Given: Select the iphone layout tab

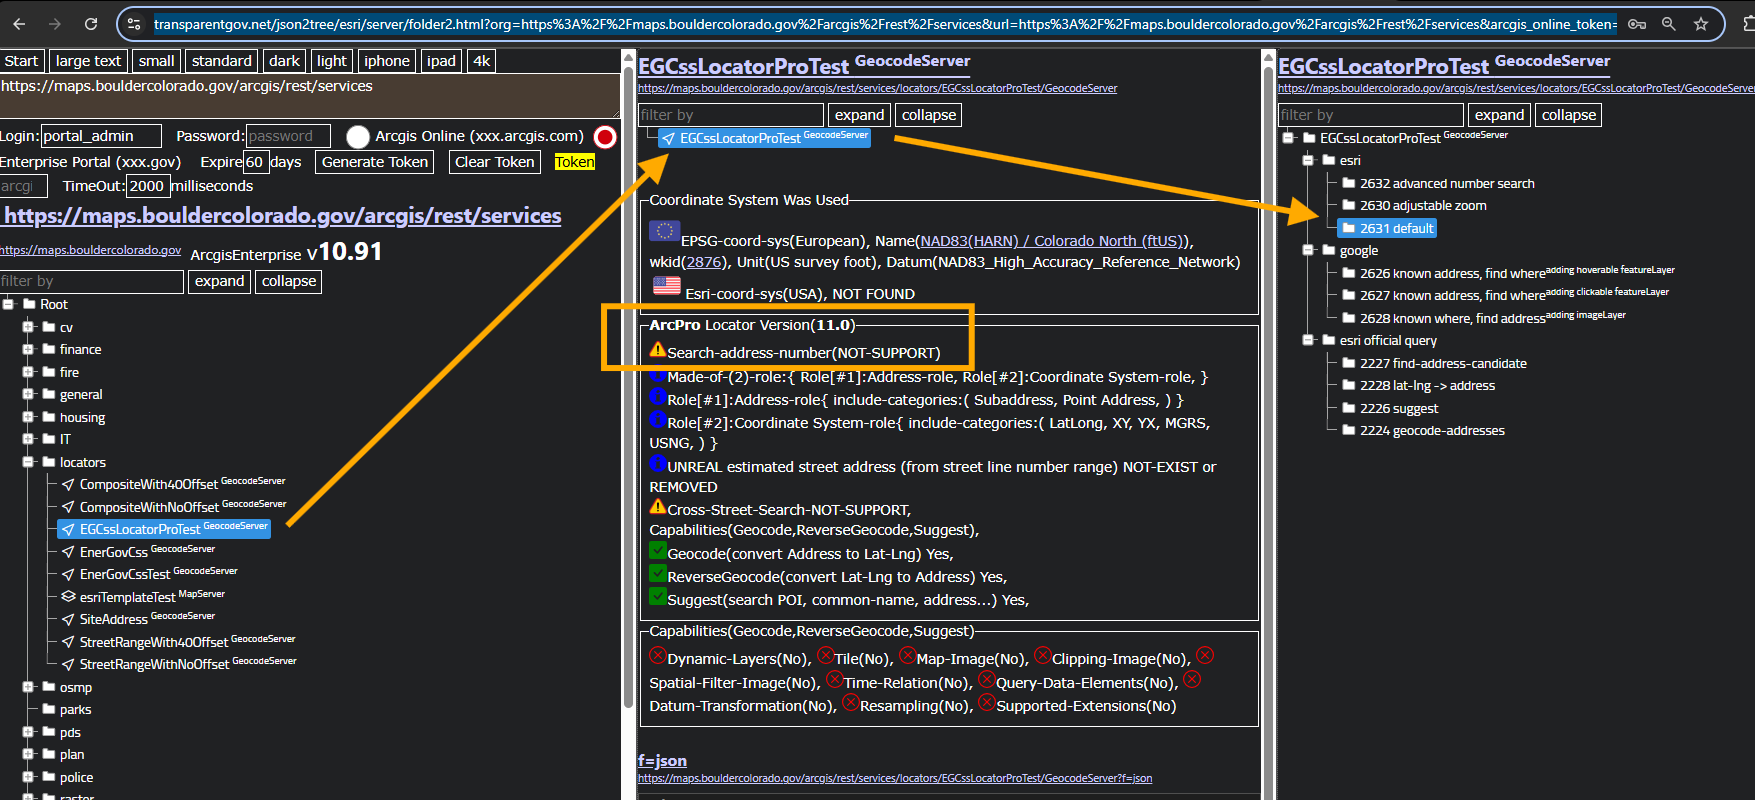Looking at the screenshot, I should pos(386,61).
